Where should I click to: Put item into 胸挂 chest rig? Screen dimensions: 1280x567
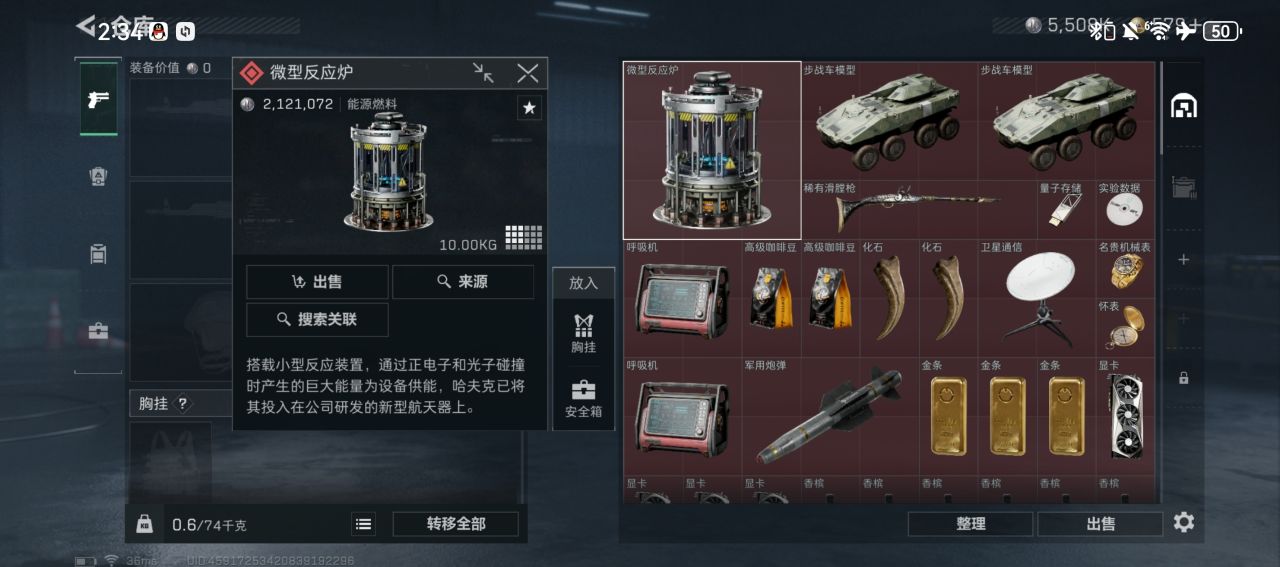(584, 333)
